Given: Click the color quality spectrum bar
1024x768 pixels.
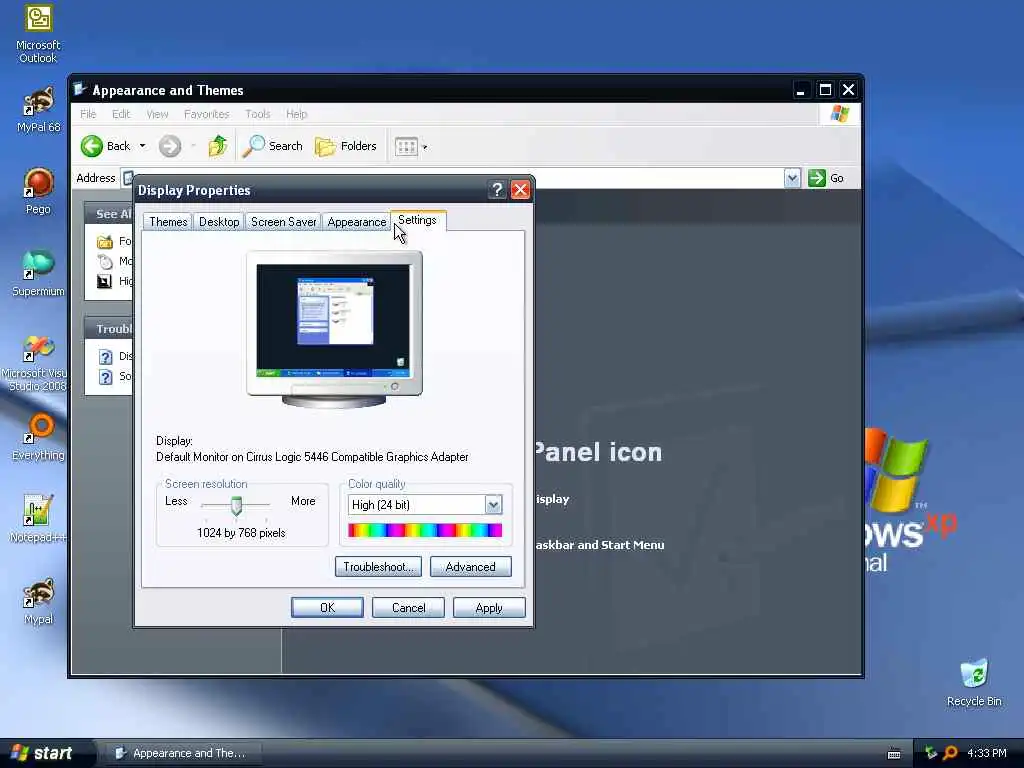Looking at the screenshot, I should (425, 530).
